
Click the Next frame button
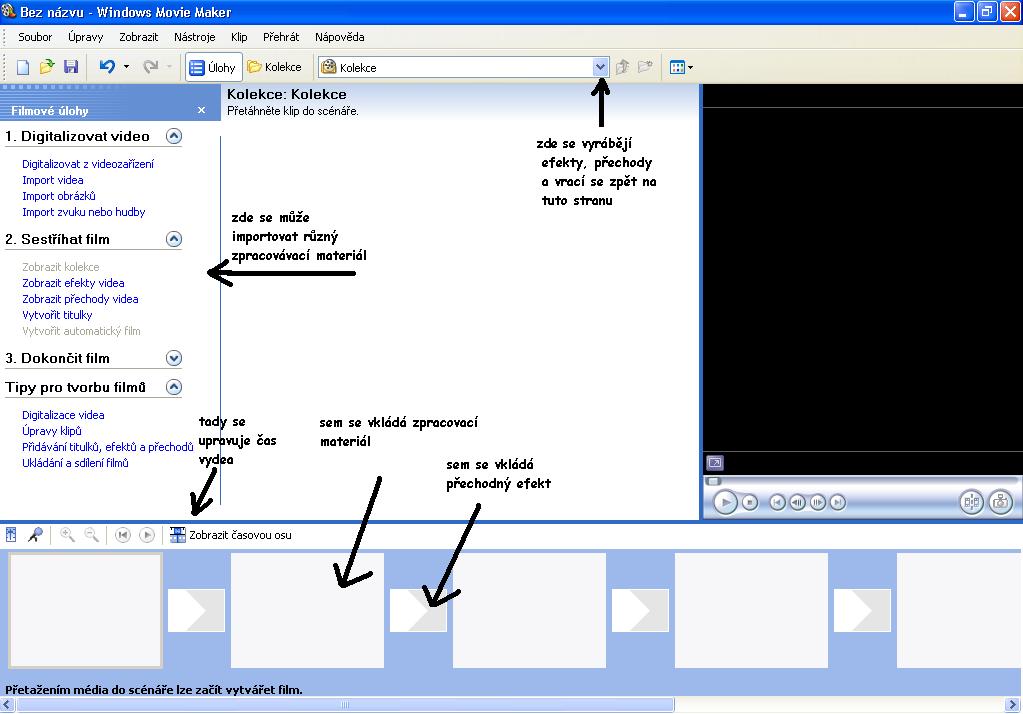coord(817,502)
